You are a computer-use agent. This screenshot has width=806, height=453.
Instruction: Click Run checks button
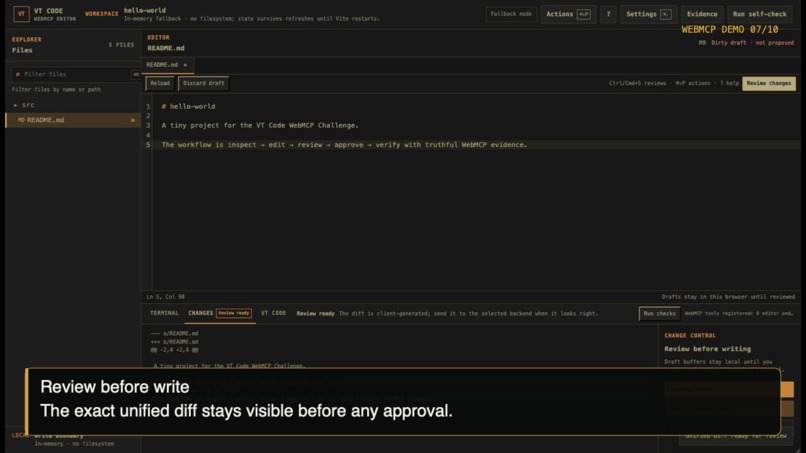pos(660,314)
